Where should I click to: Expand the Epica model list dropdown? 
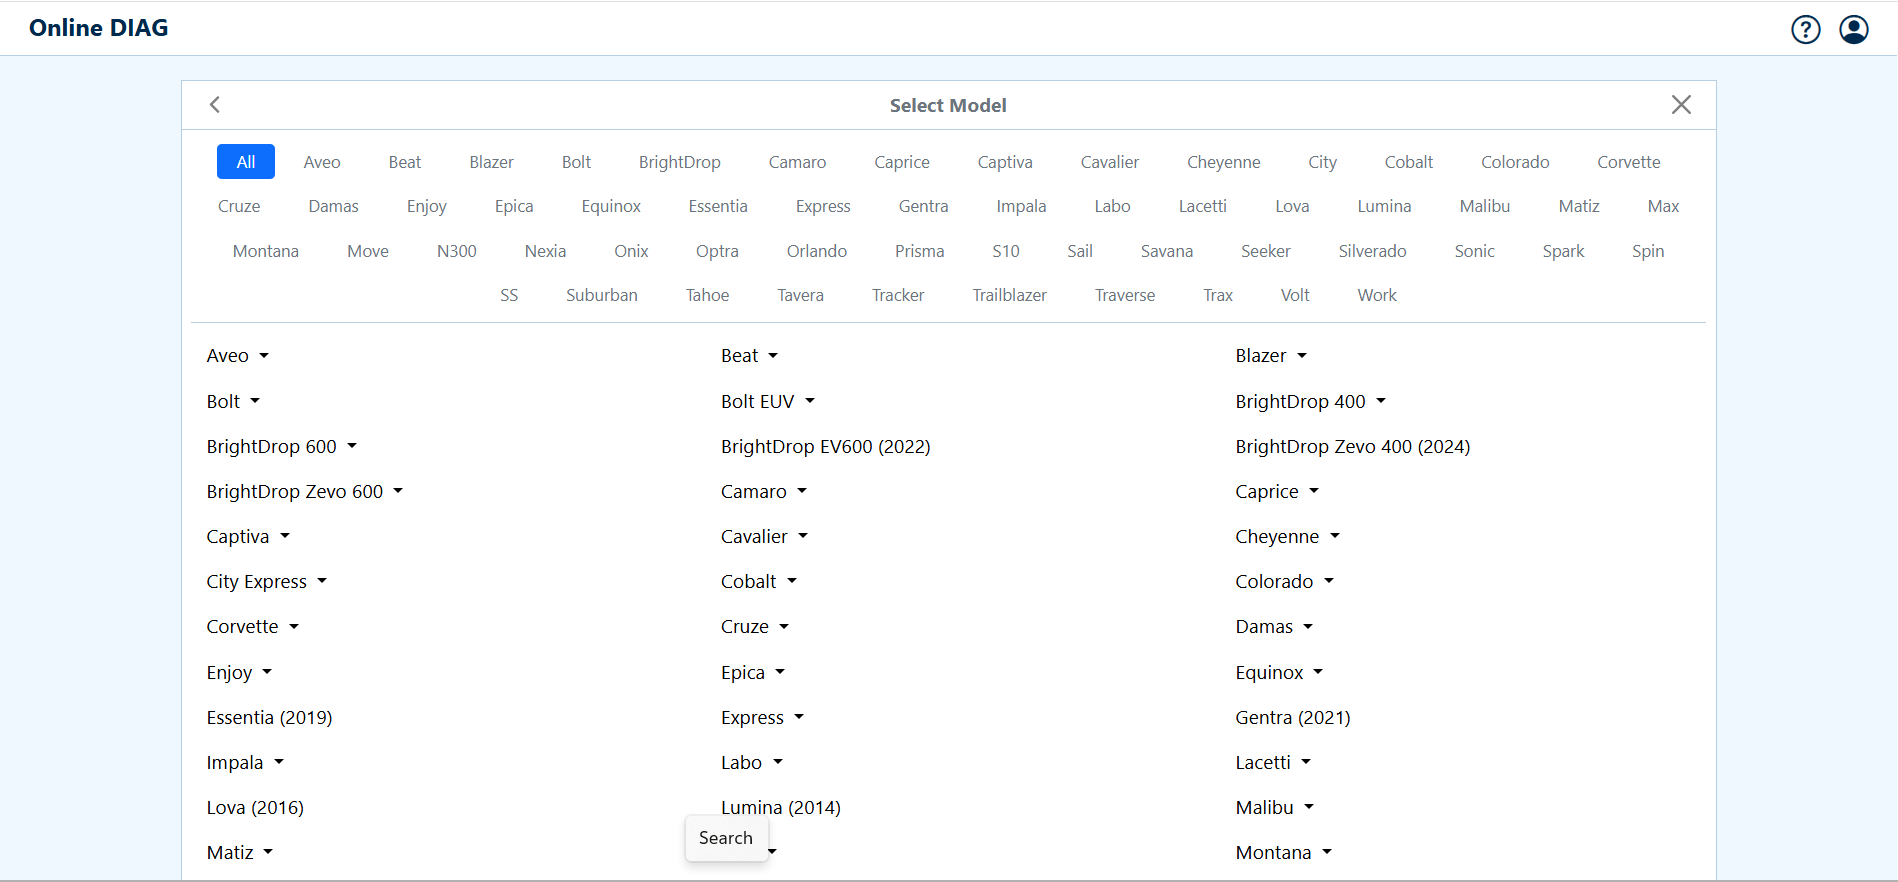pyautogui.click(x=753, y=672)
